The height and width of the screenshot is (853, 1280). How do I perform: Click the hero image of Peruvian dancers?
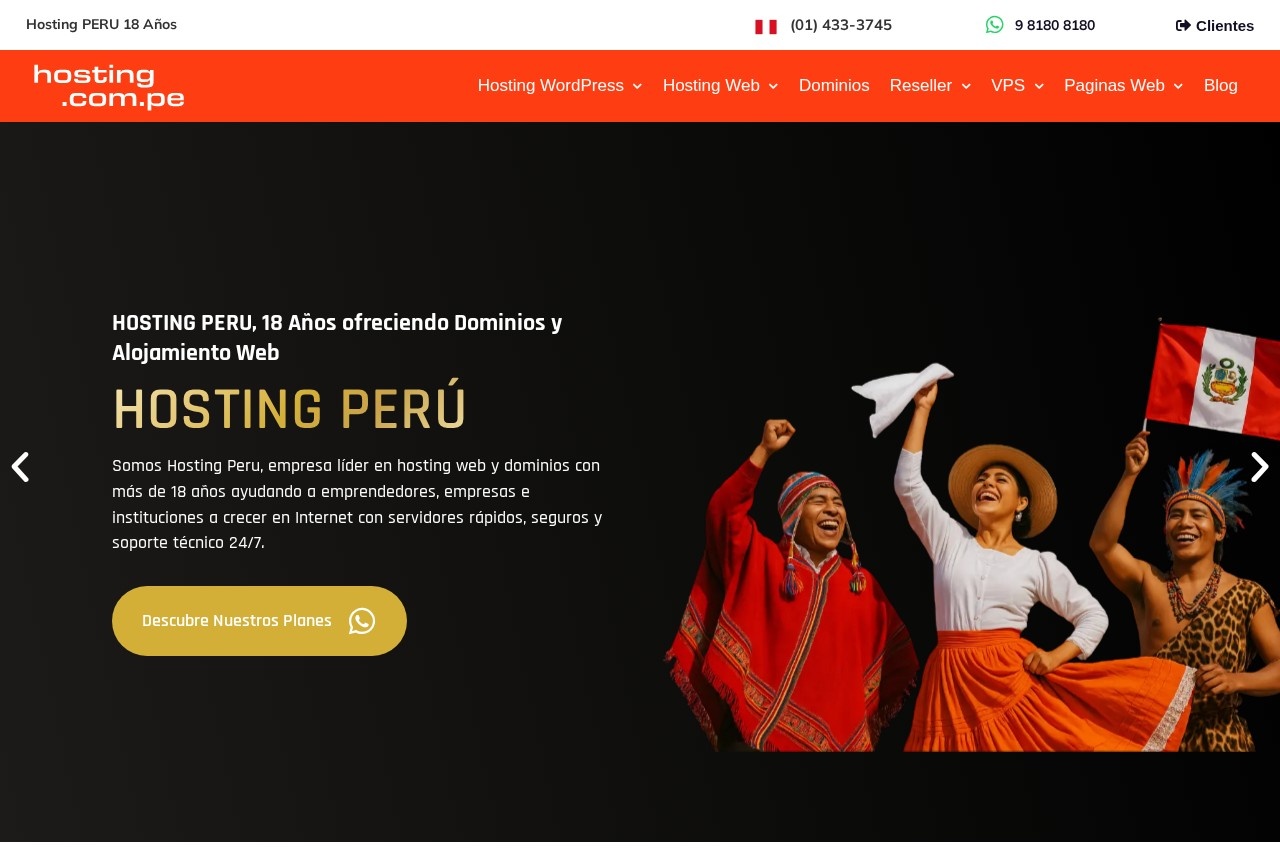[971, 535]
